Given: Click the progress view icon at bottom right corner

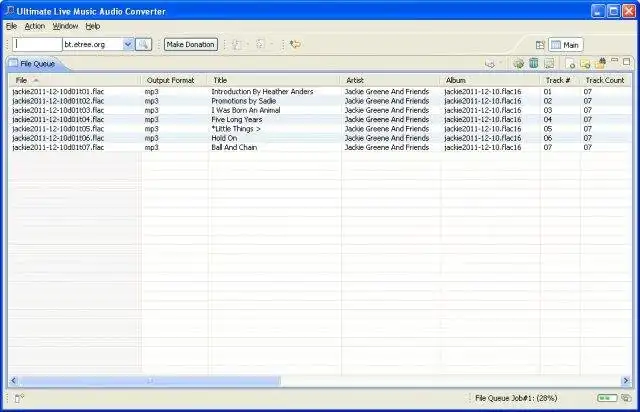Looking at the screenshot, I should (625, 398).
